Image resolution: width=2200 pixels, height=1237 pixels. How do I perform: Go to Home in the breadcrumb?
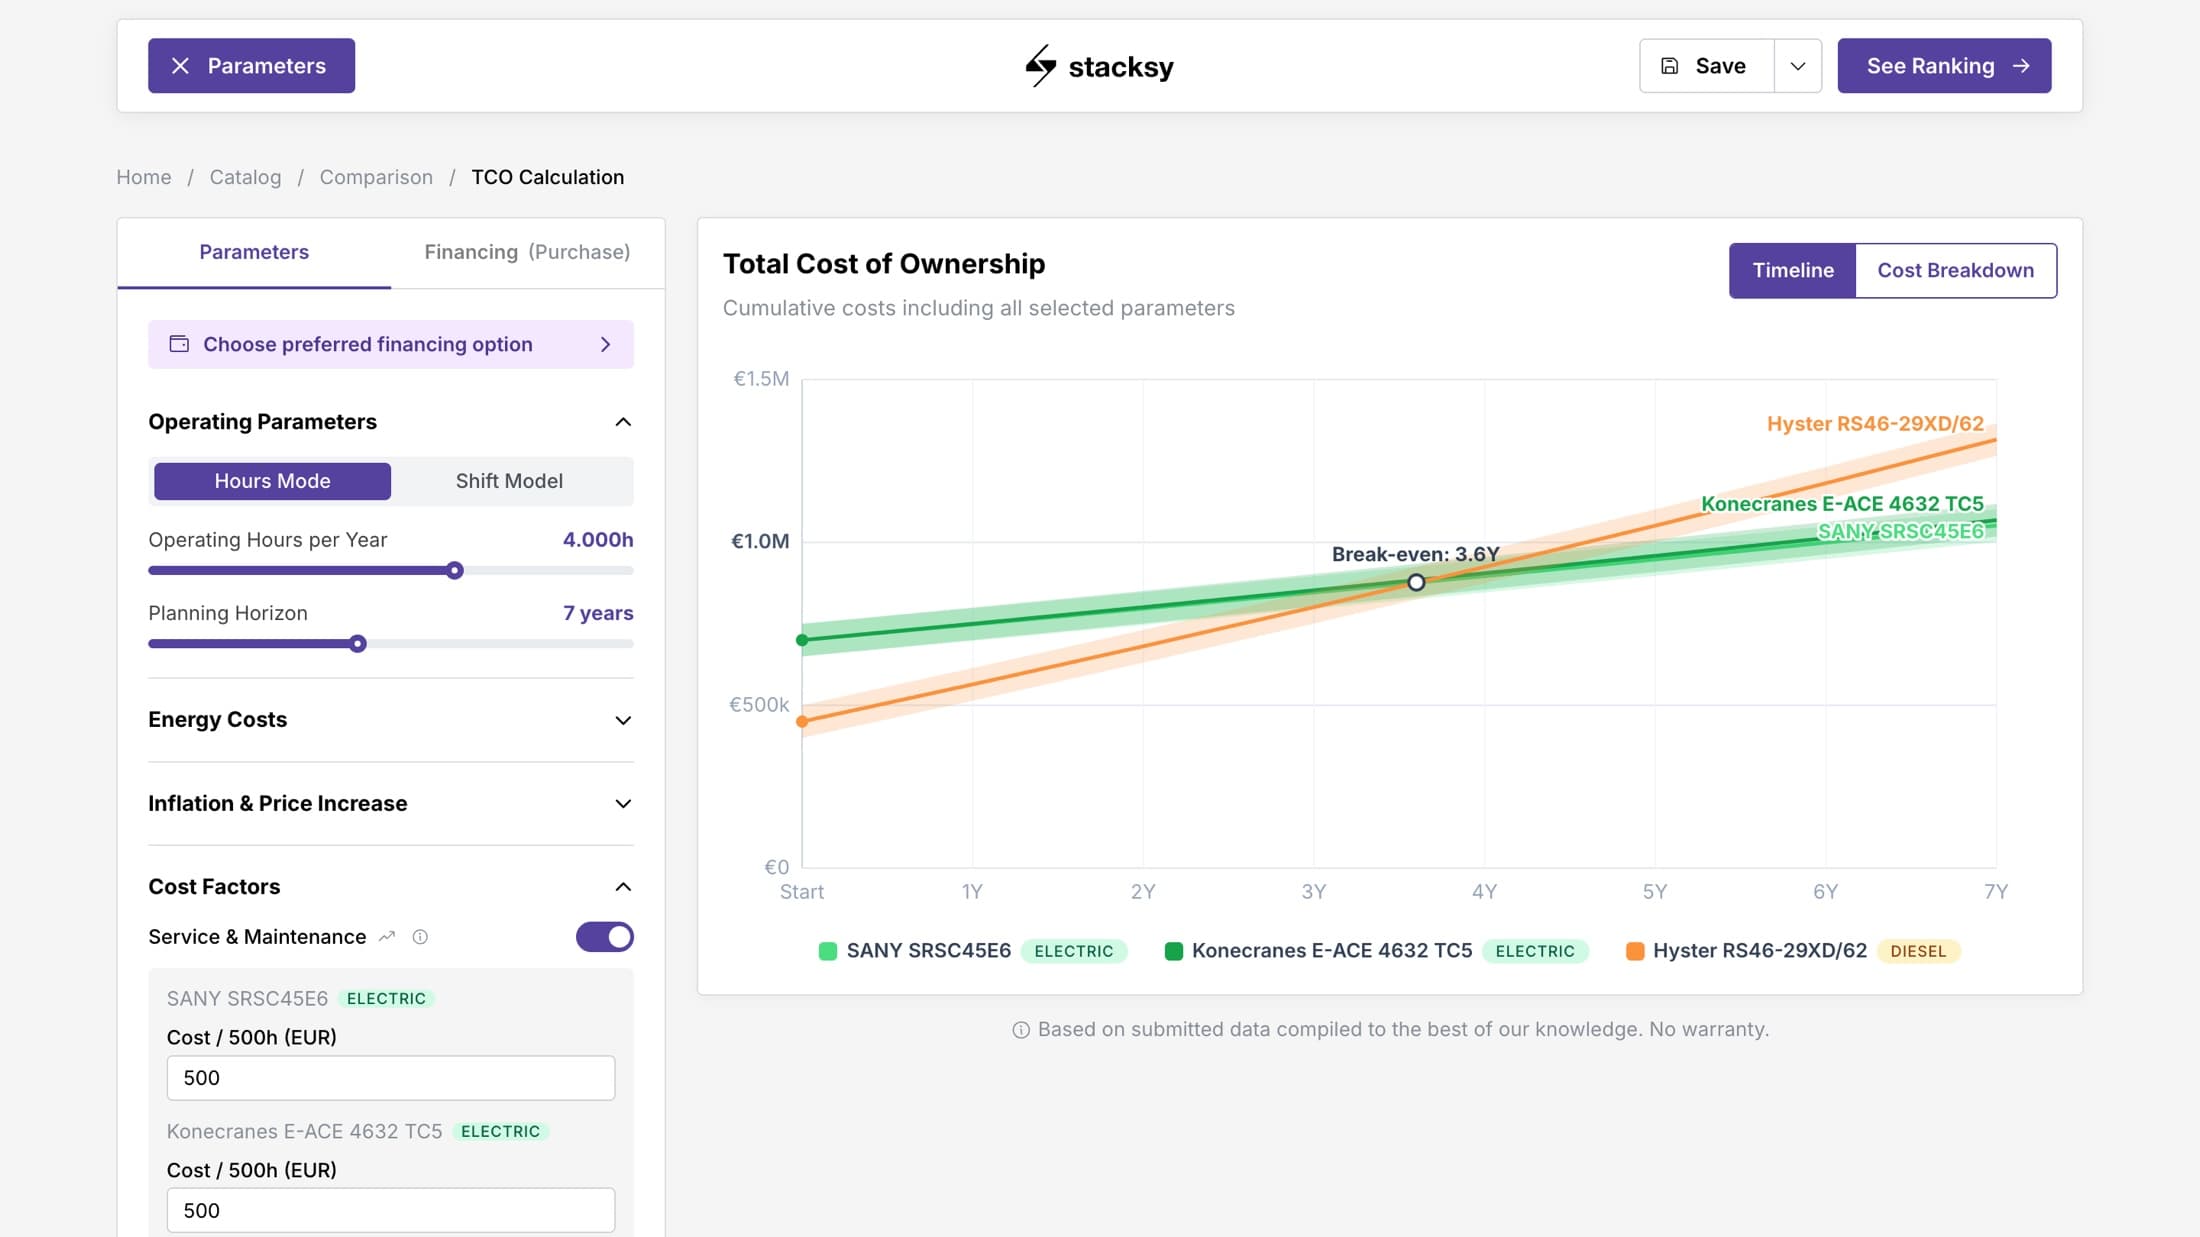(144, 177)
